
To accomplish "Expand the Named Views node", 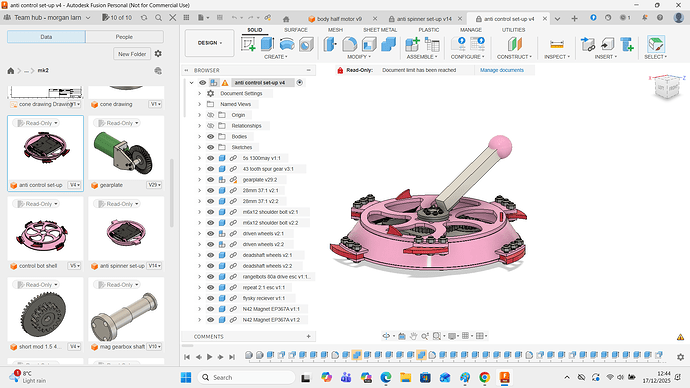I will [x=199, y=104].
